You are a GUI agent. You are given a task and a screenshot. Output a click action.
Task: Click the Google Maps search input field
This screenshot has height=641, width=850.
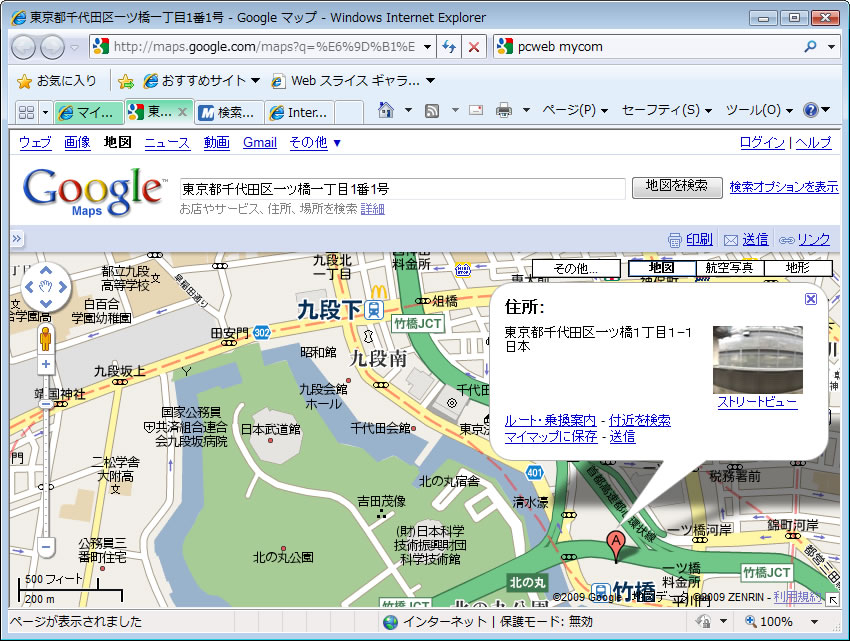(x=402, y=189)
